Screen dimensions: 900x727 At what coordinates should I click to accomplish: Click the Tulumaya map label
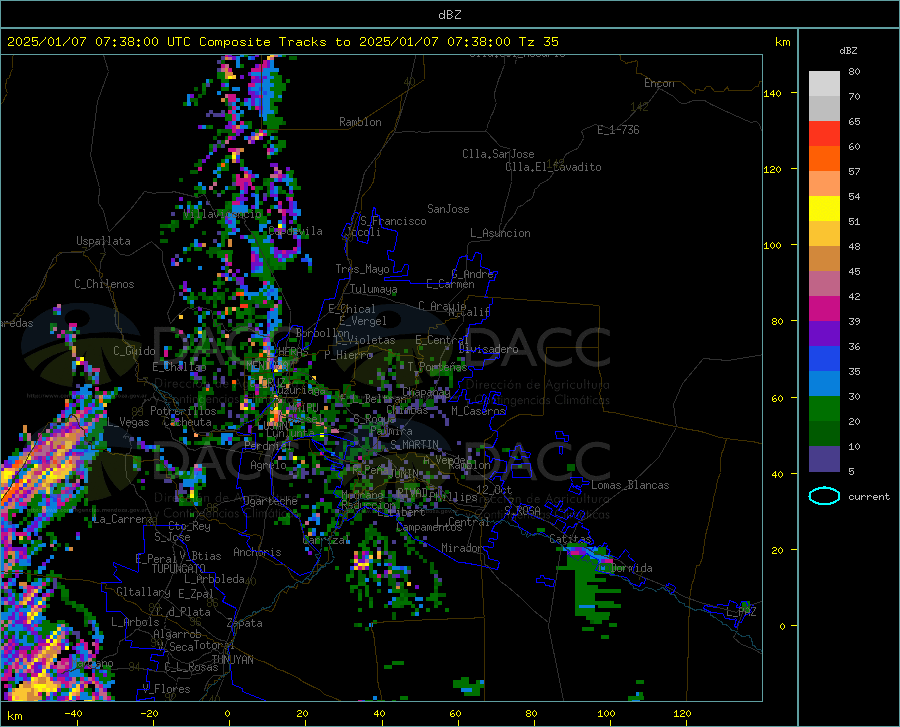click(373, 289)
